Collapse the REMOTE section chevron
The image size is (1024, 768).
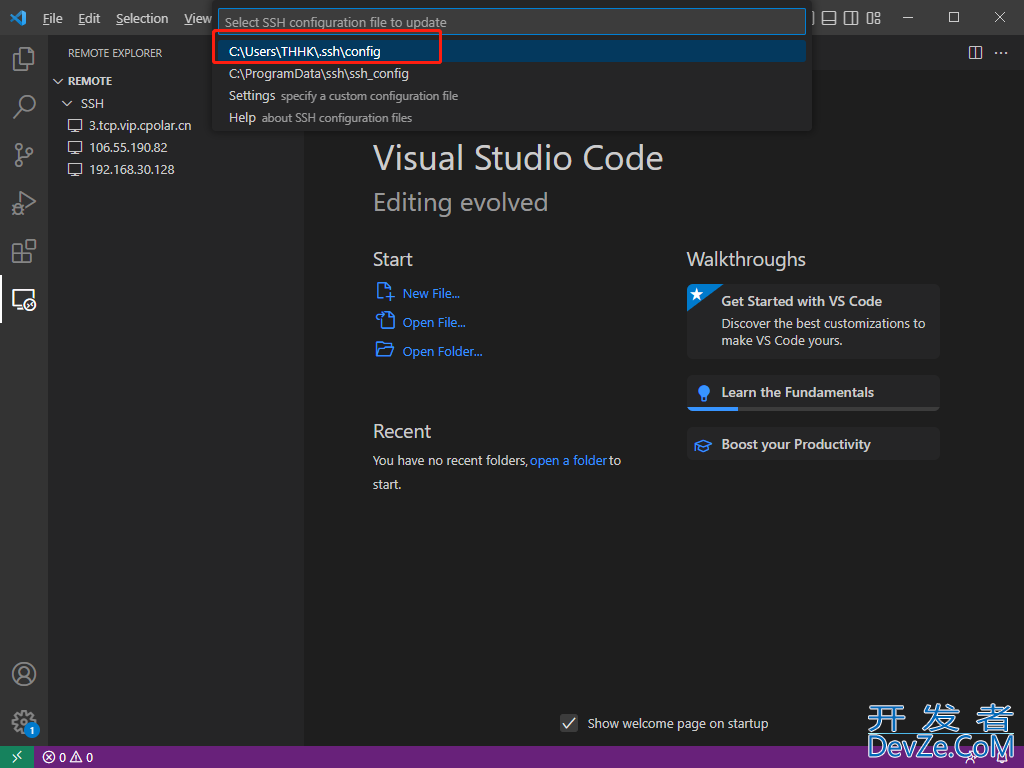(58, 81)
